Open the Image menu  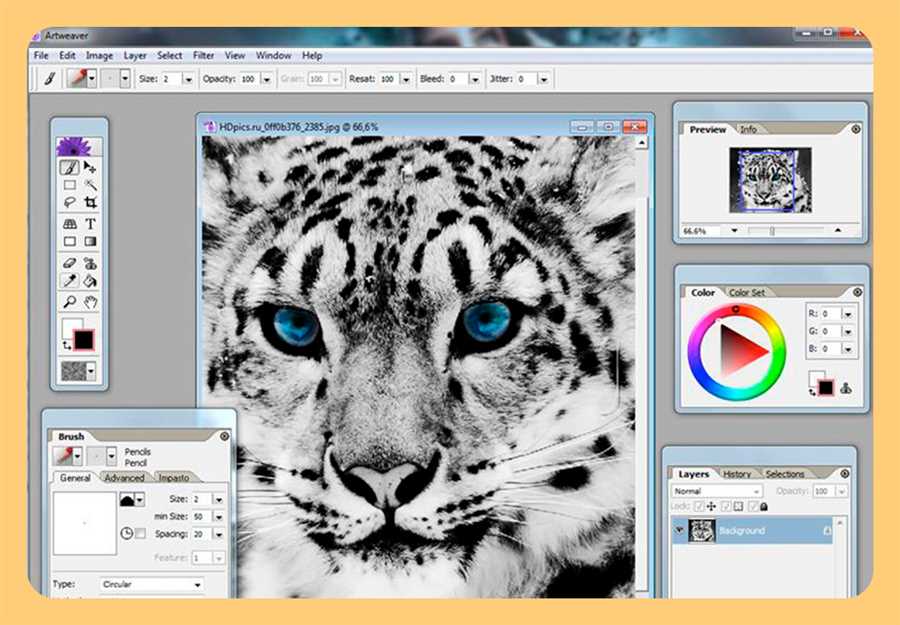click(x=99, y=56)
